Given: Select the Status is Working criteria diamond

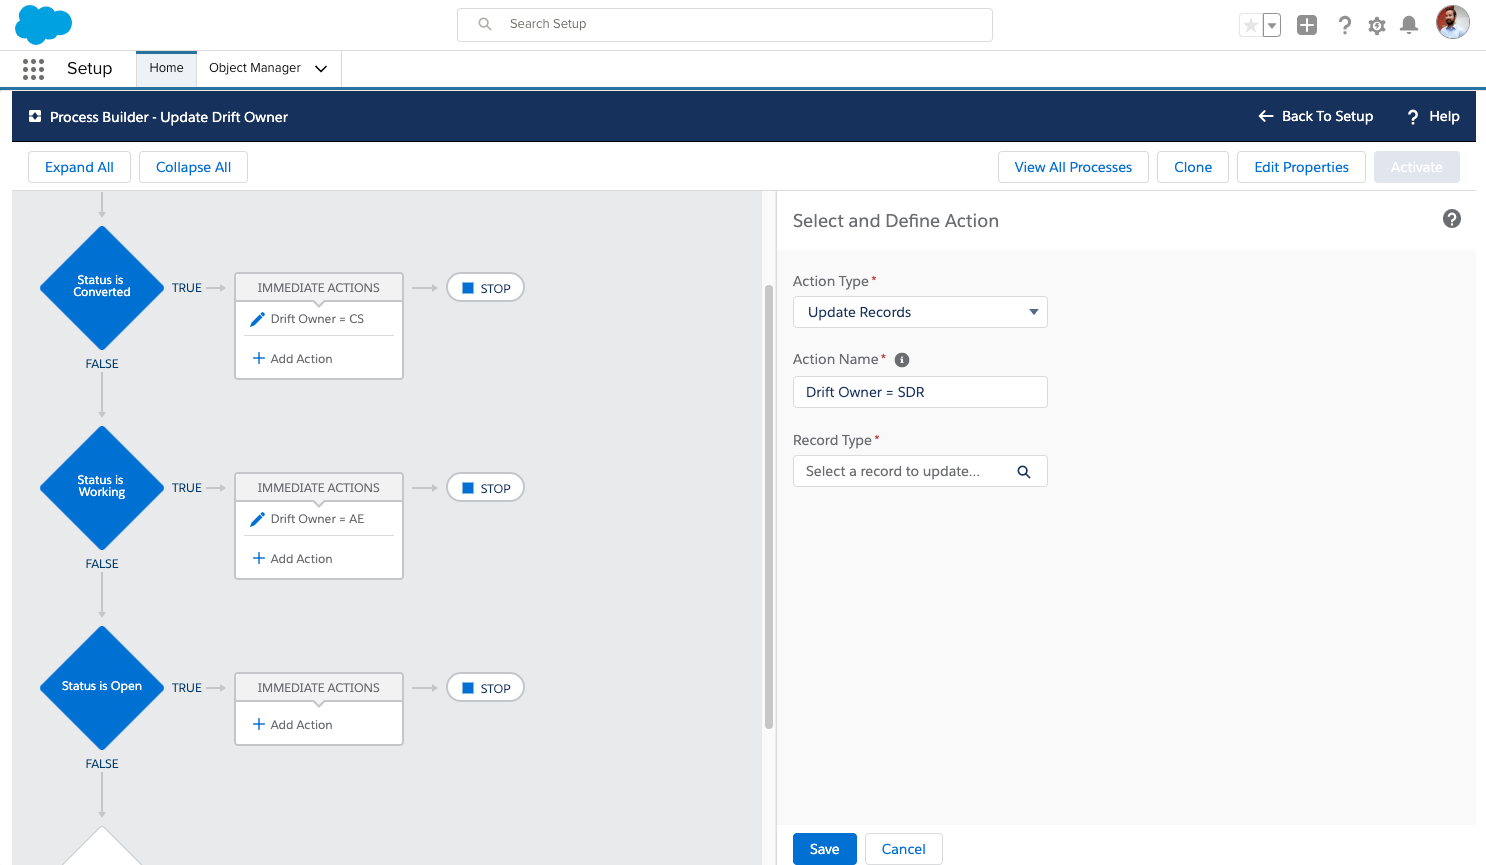Looking at the screenshot, I should pos(102,488).
